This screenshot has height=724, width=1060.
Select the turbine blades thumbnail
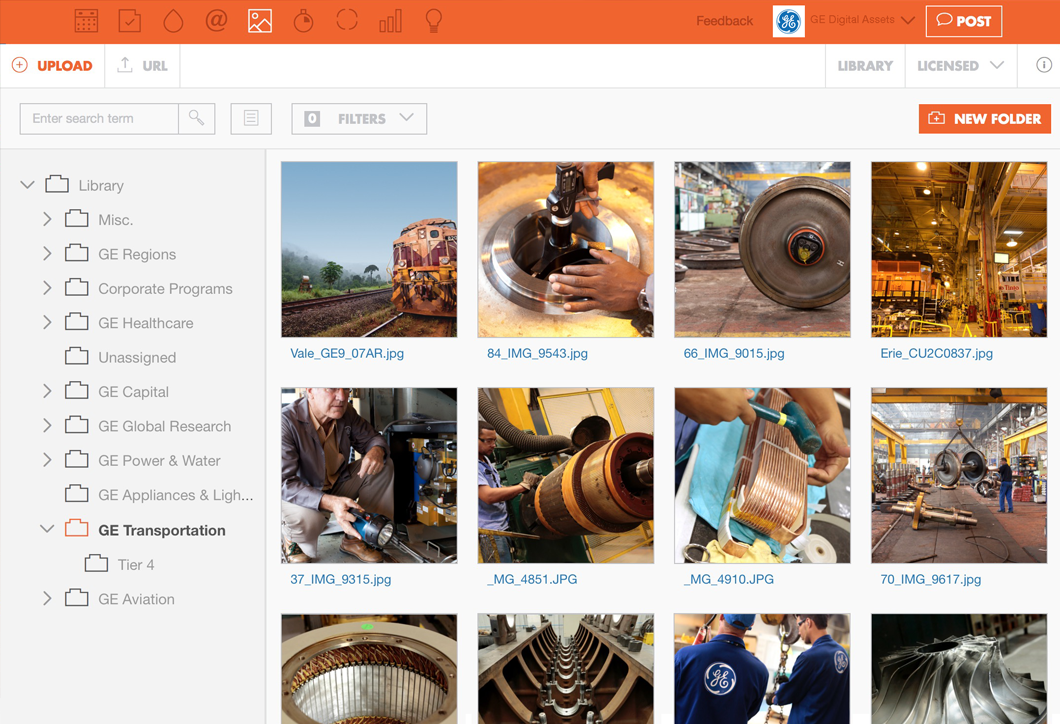click(x=959, y=669)
